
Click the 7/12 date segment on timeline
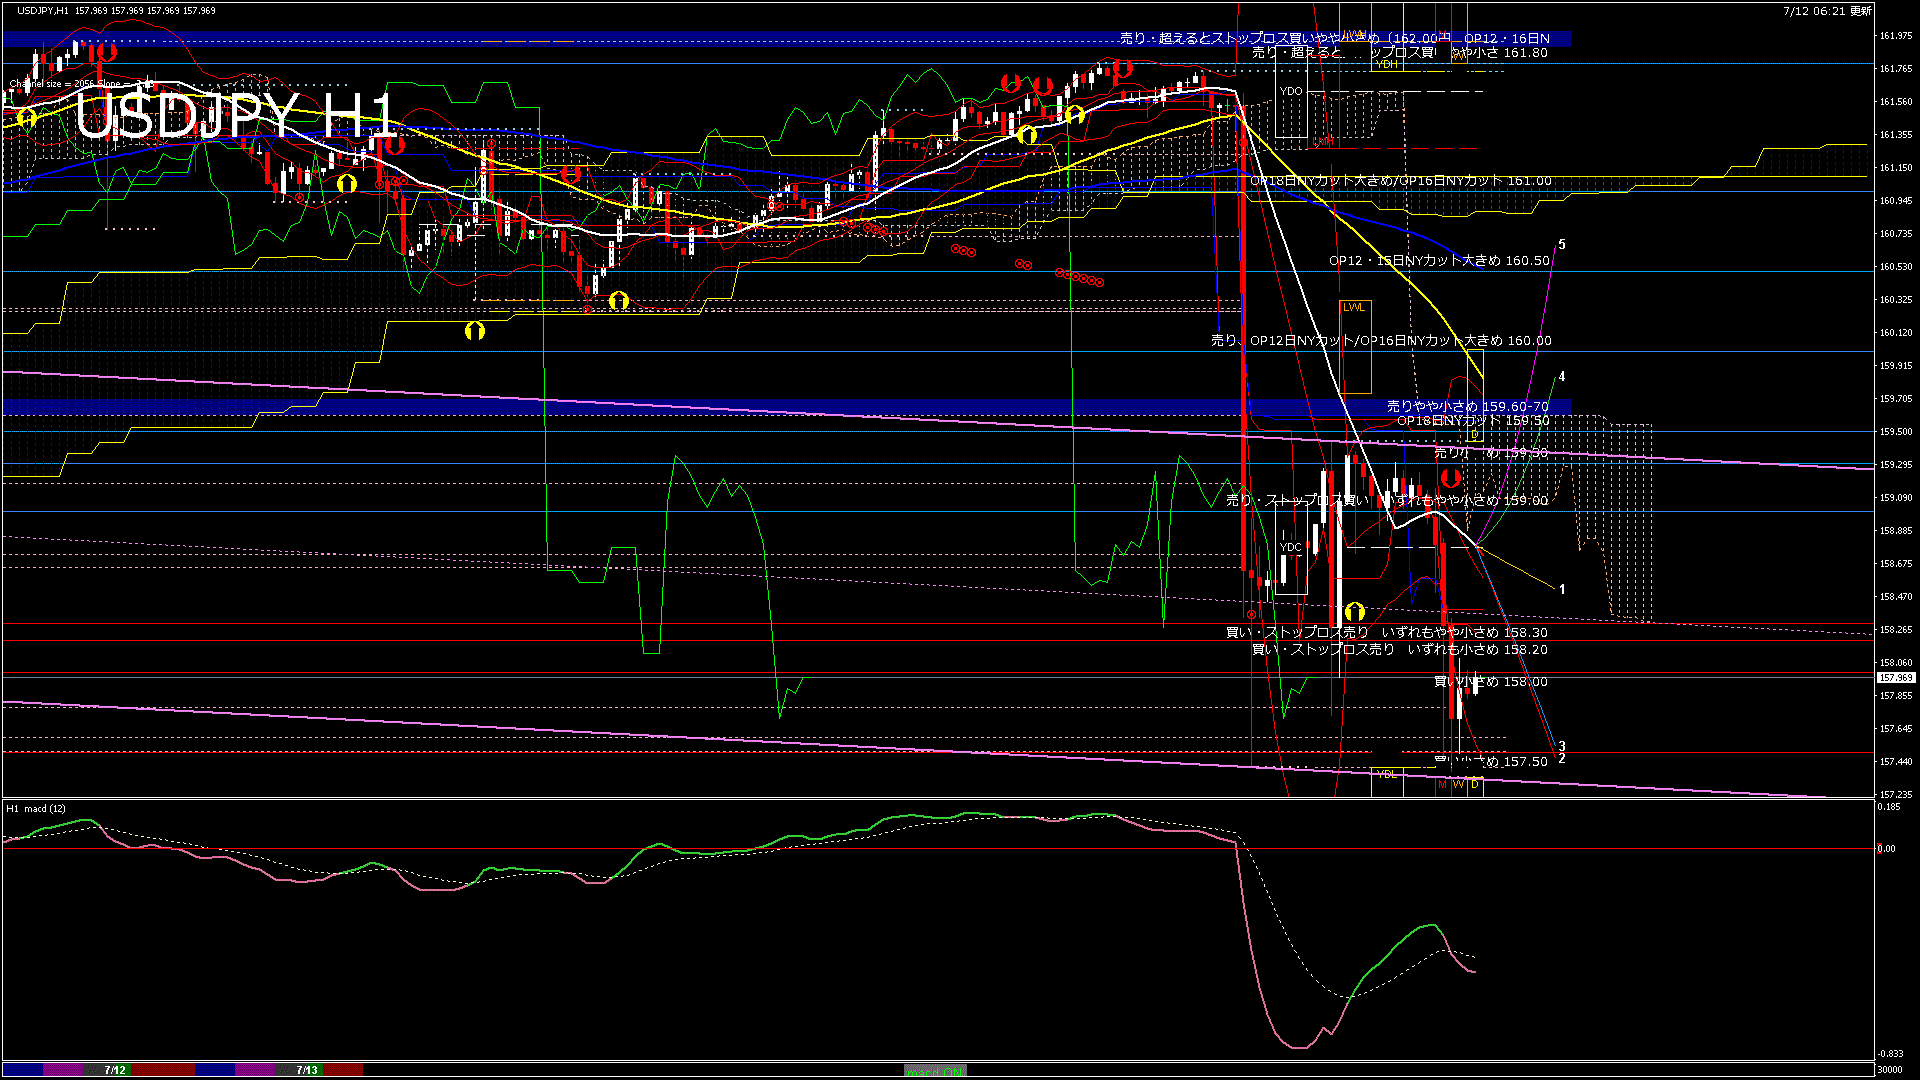[115, 1070]
